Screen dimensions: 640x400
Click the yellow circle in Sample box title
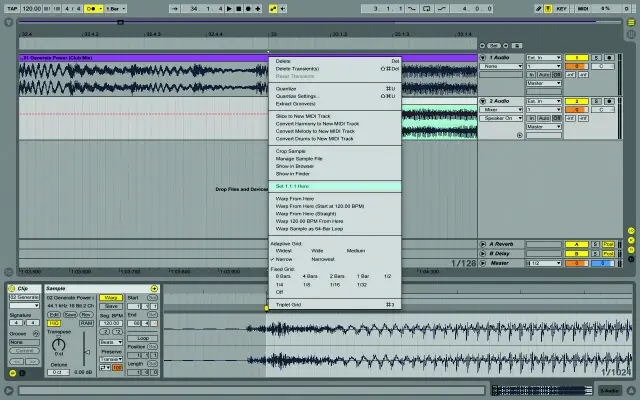point(154,289)
